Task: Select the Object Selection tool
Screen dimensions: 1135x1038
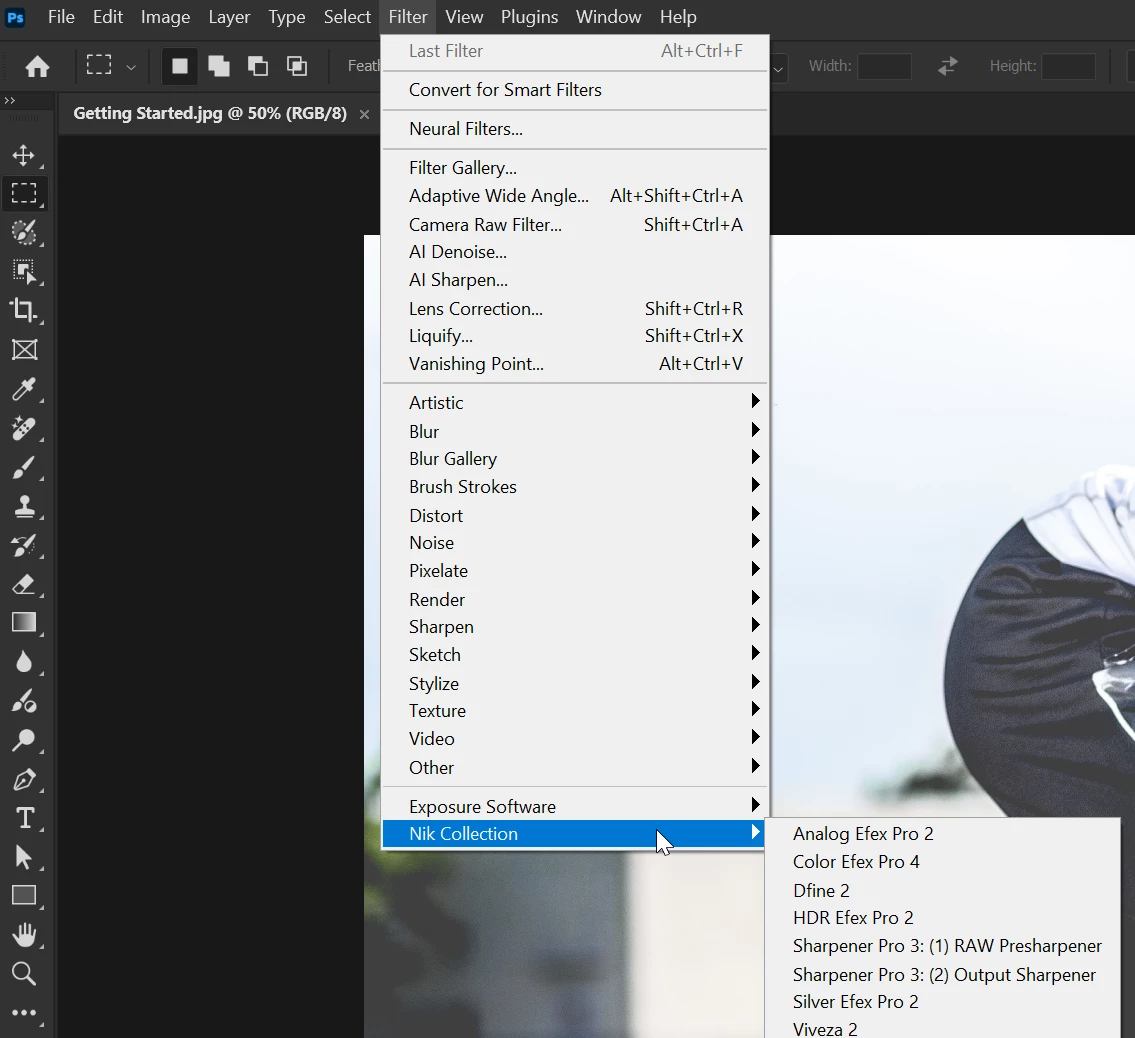Action: point(24,271)
